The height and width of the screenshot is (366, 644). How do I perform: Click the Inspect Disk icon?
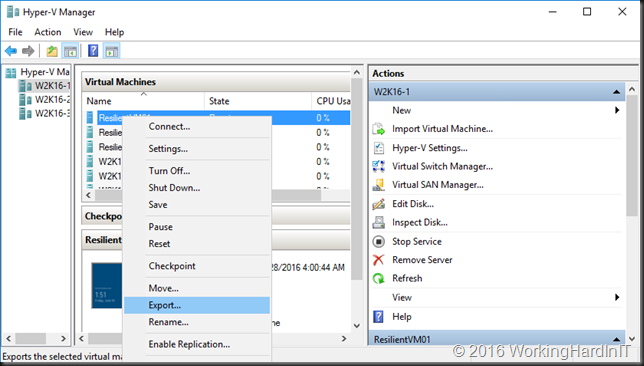click(x=378, y=223)
